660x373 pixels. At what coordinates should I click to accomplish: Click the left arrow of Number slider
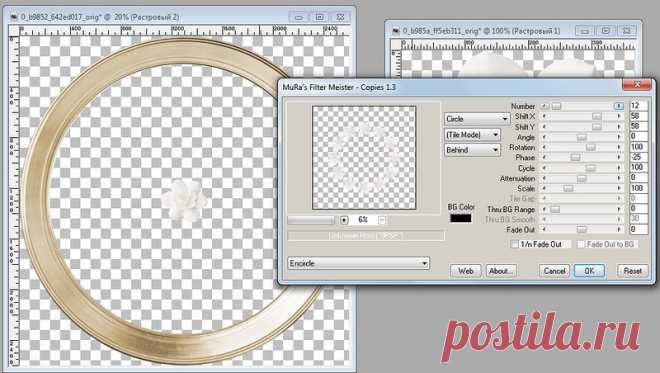pyautogui.click(x=545, y=106)
